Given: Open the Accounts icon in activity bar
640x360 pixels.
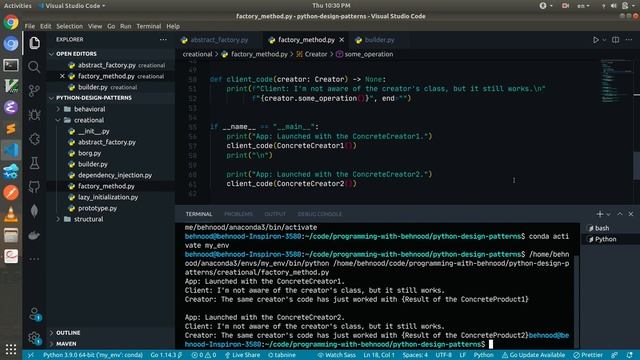Looking at the screenshot, I should (x=34, y=314).
